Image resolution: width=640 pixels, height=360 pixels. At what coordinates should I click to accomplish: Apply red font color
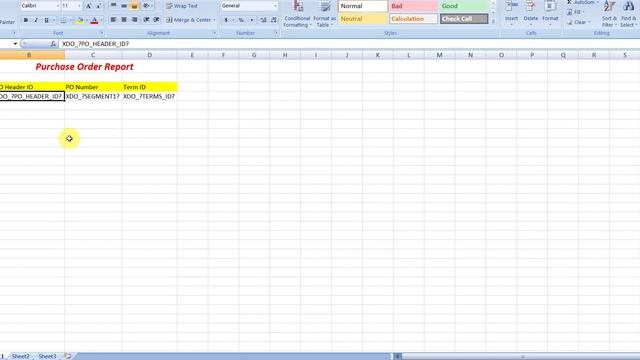[x=94, y=20]
